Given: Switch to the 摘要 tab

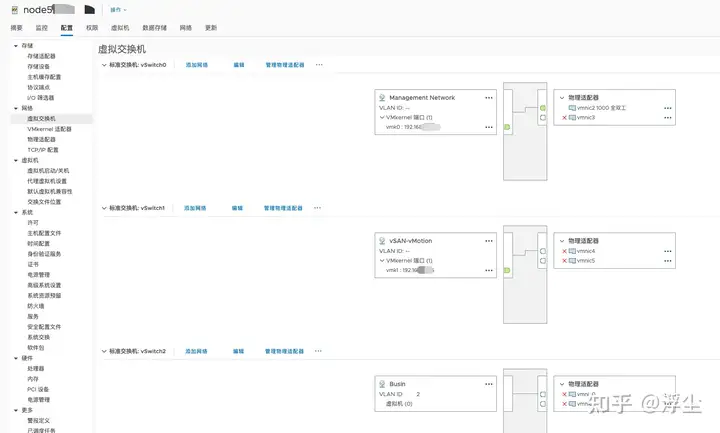Looking at the screenshot, I should tap(17, 28).
